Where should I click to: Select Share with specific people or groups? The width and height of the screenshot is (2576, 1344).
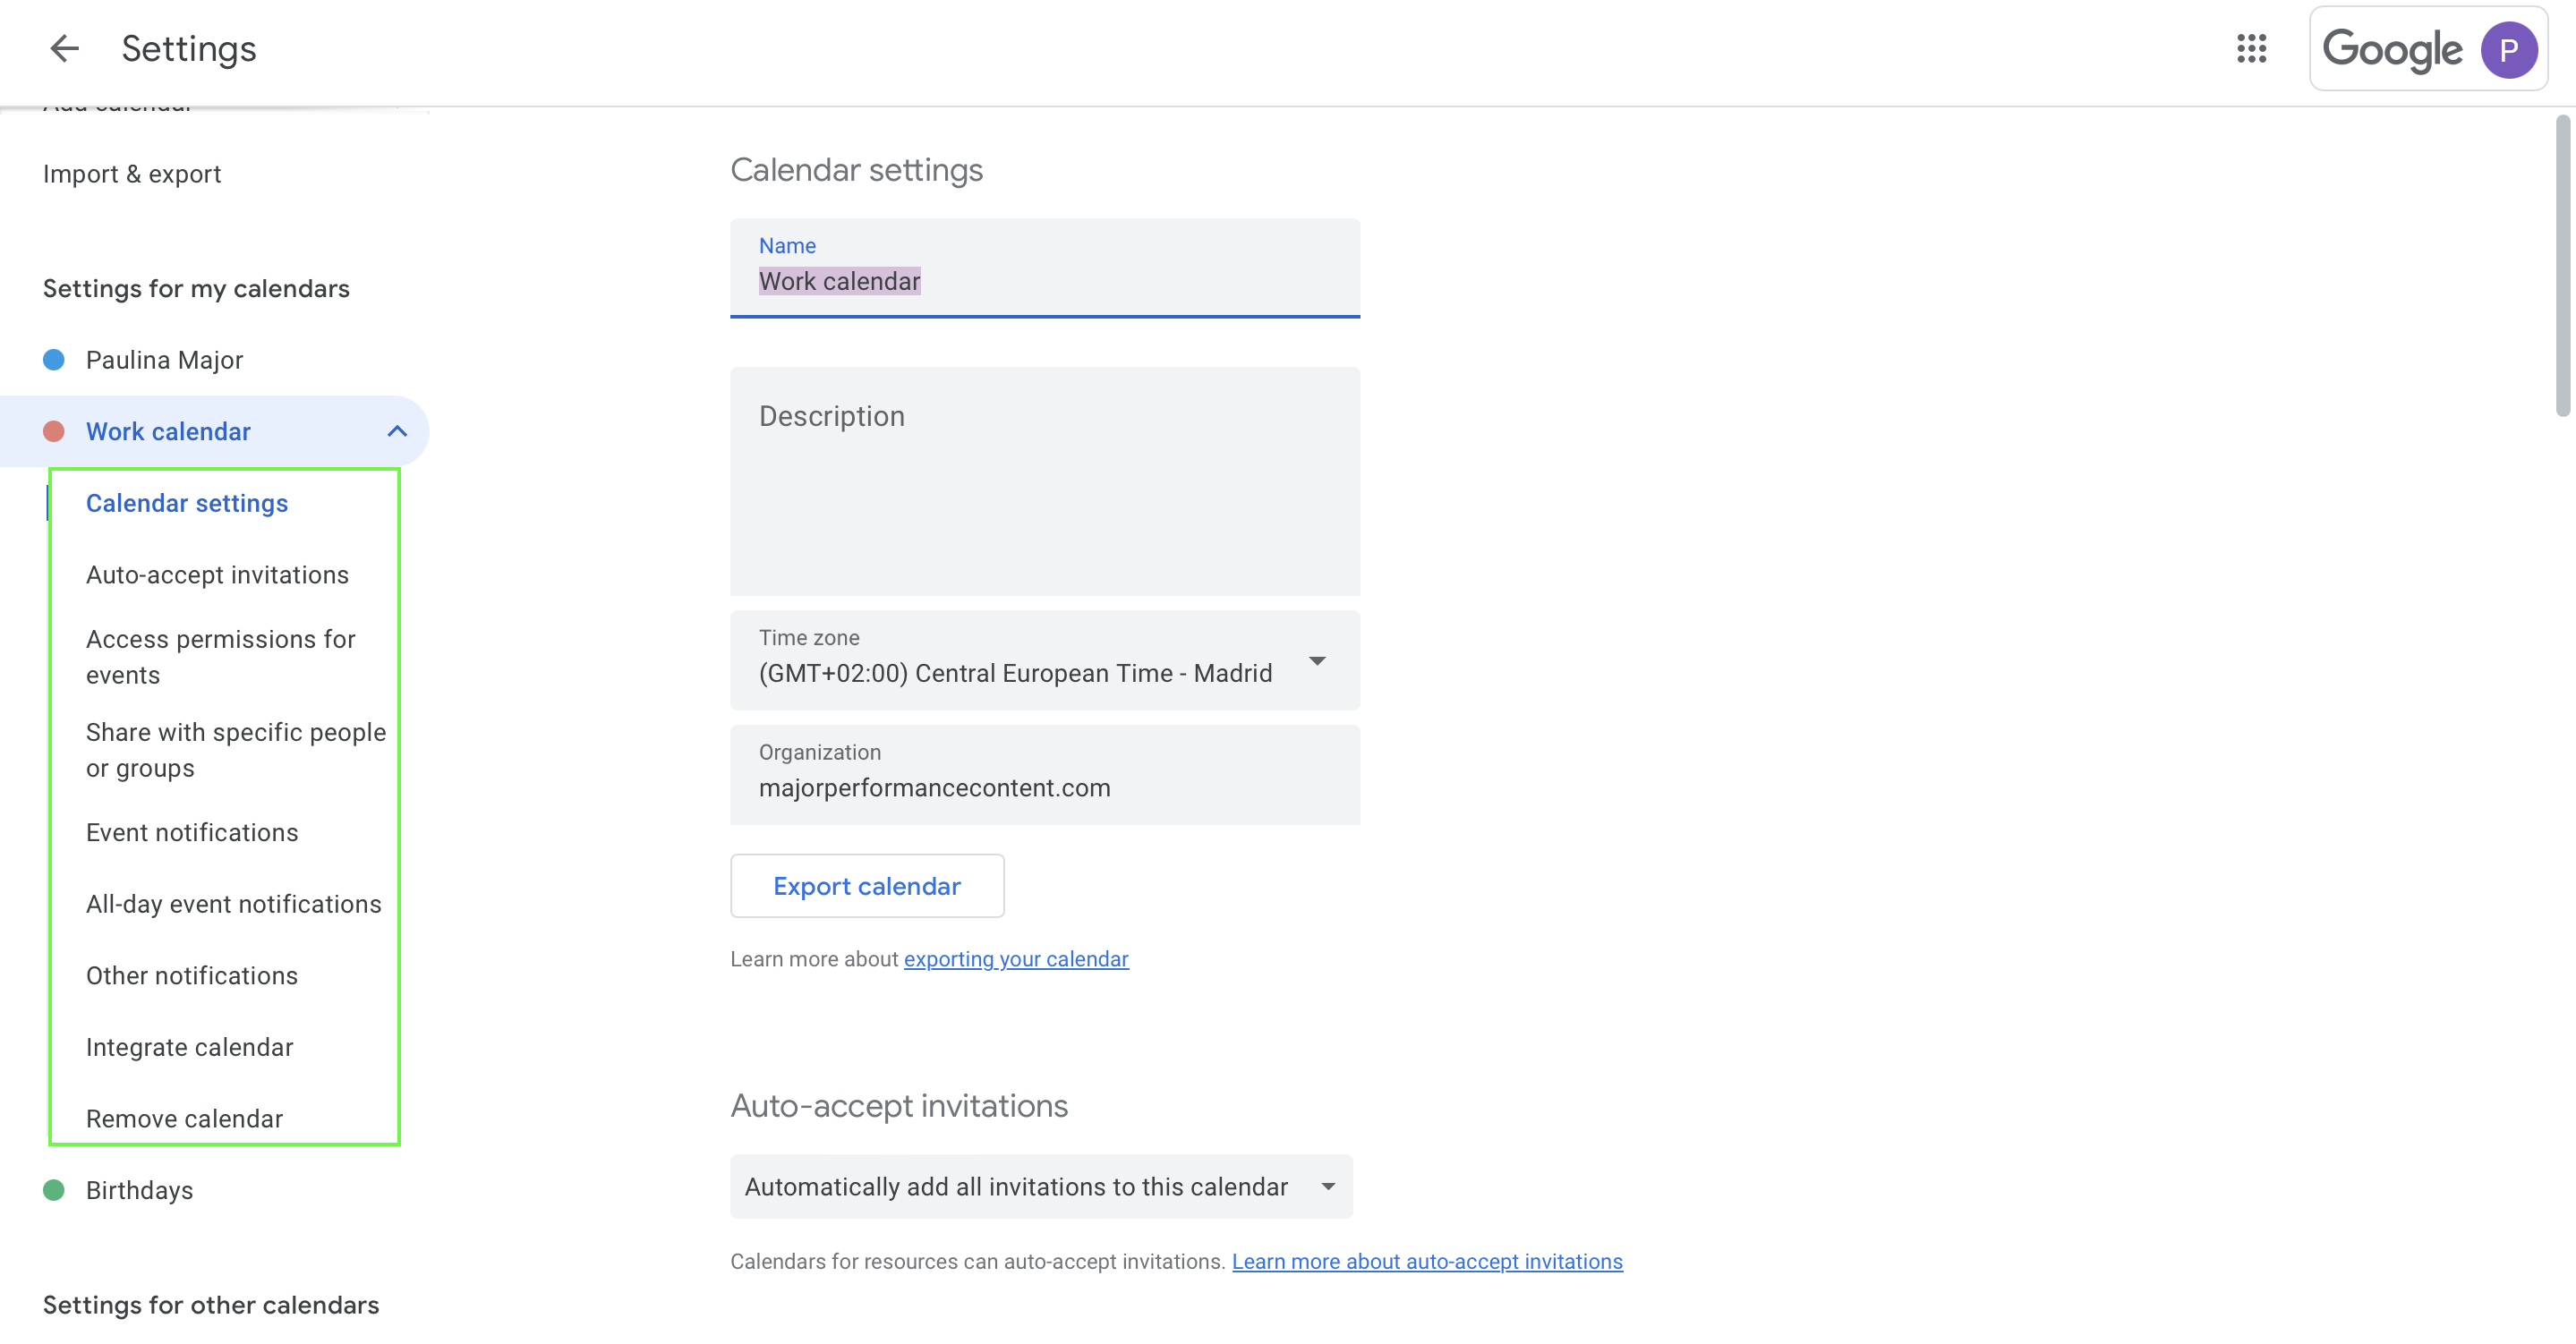pyautogui.click(x=236, y=749)
